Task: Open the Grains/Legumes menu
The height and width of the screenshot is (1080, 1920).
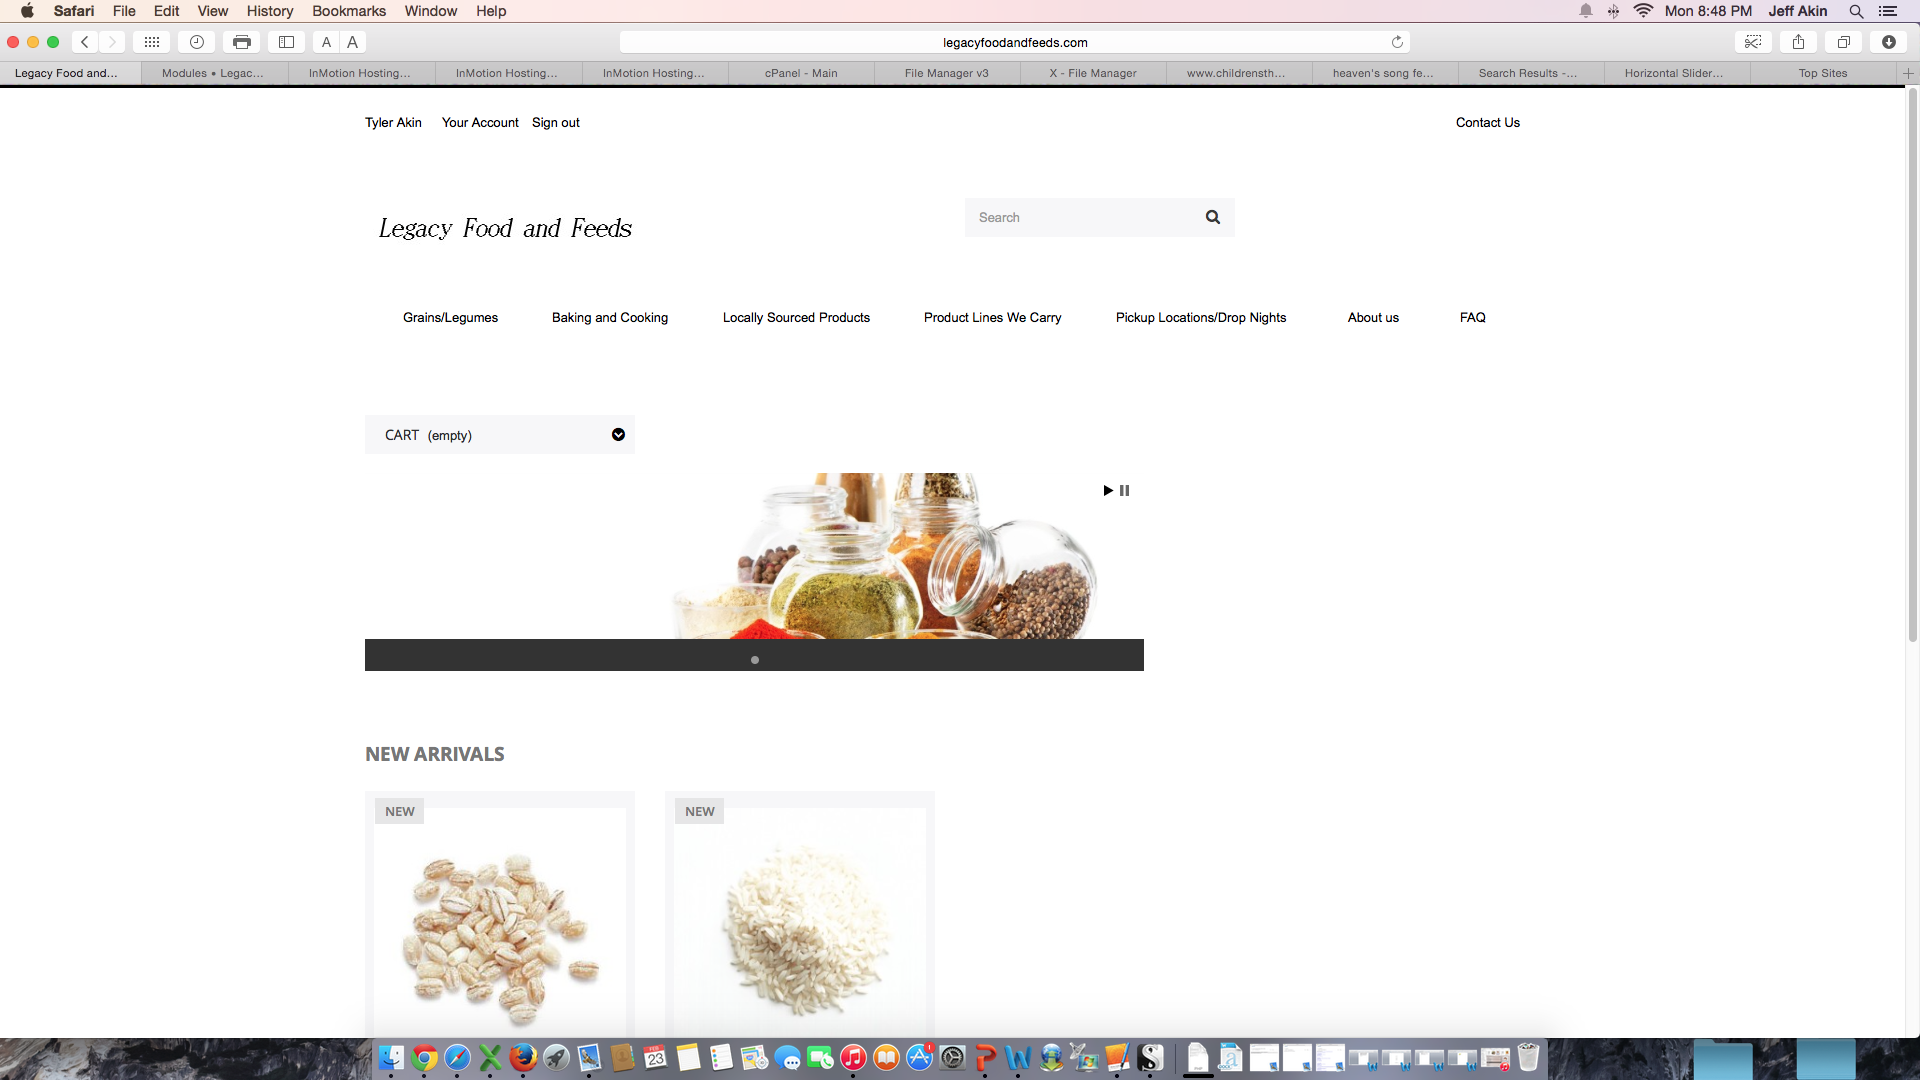Action: tap(450, 317)
